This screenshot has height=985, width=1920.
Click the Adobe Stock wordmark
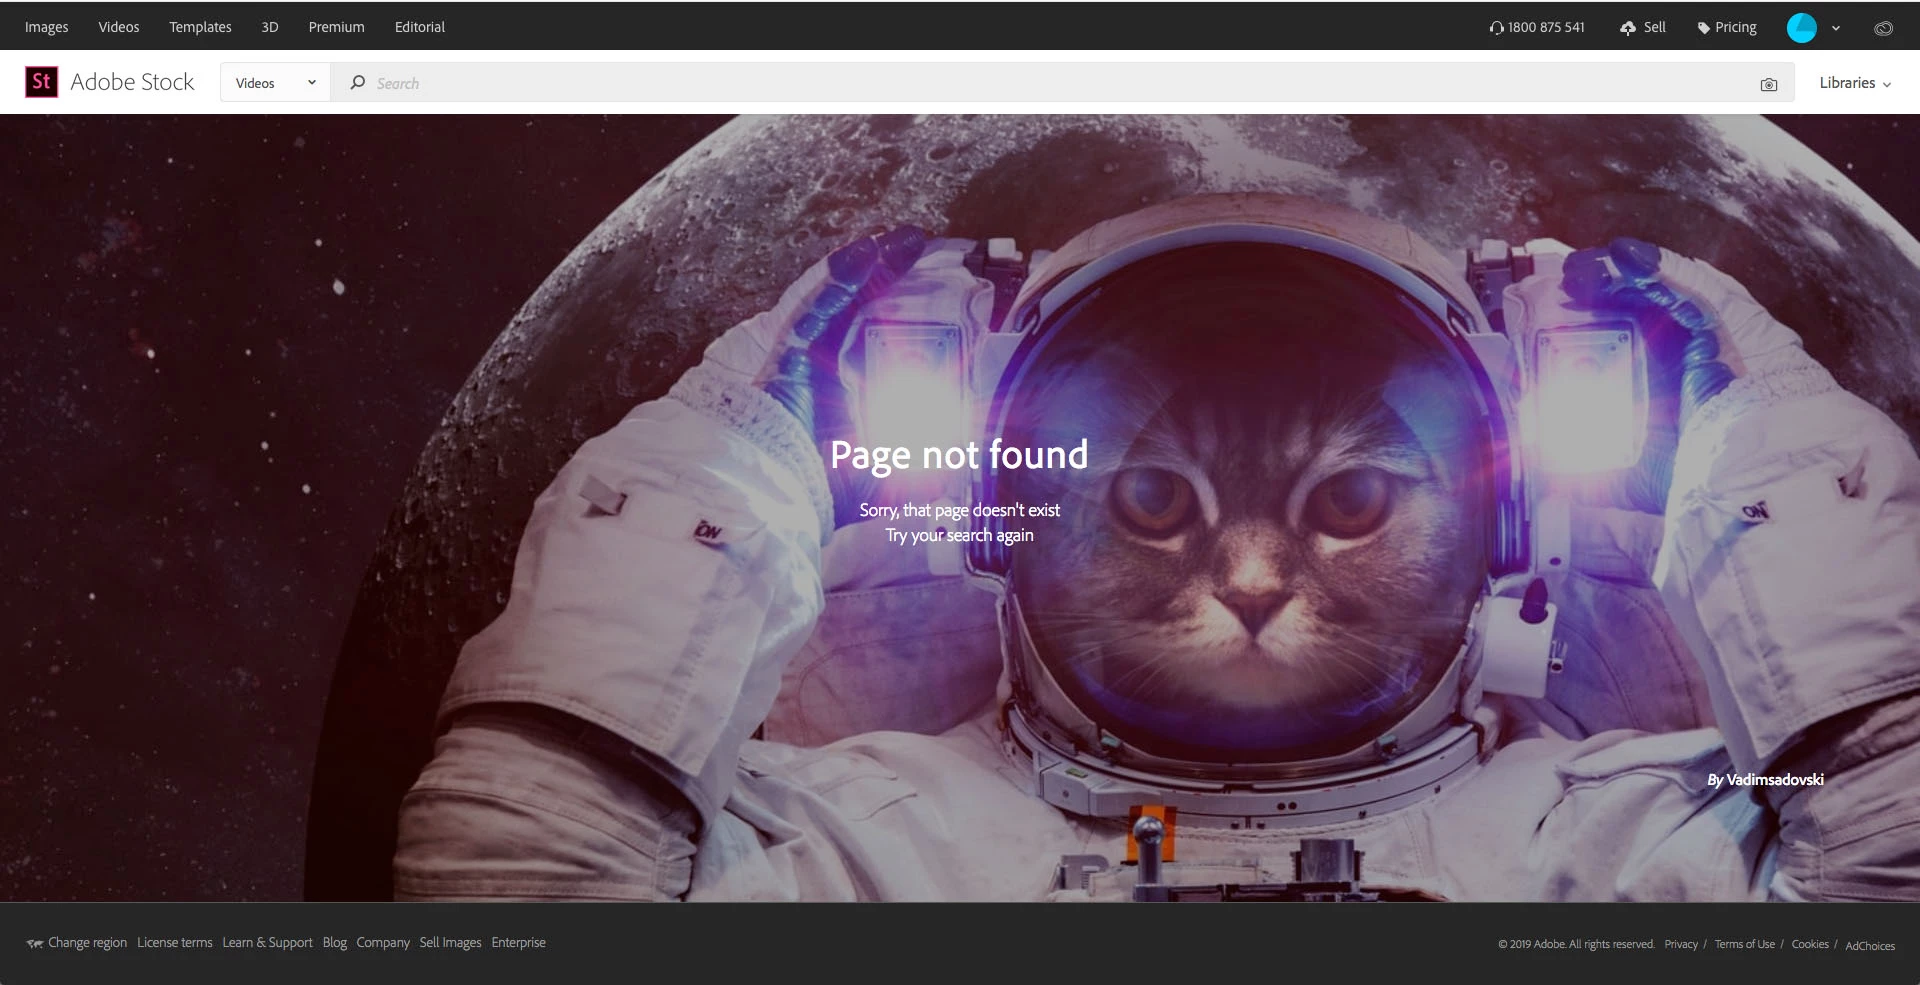point(132,82)
